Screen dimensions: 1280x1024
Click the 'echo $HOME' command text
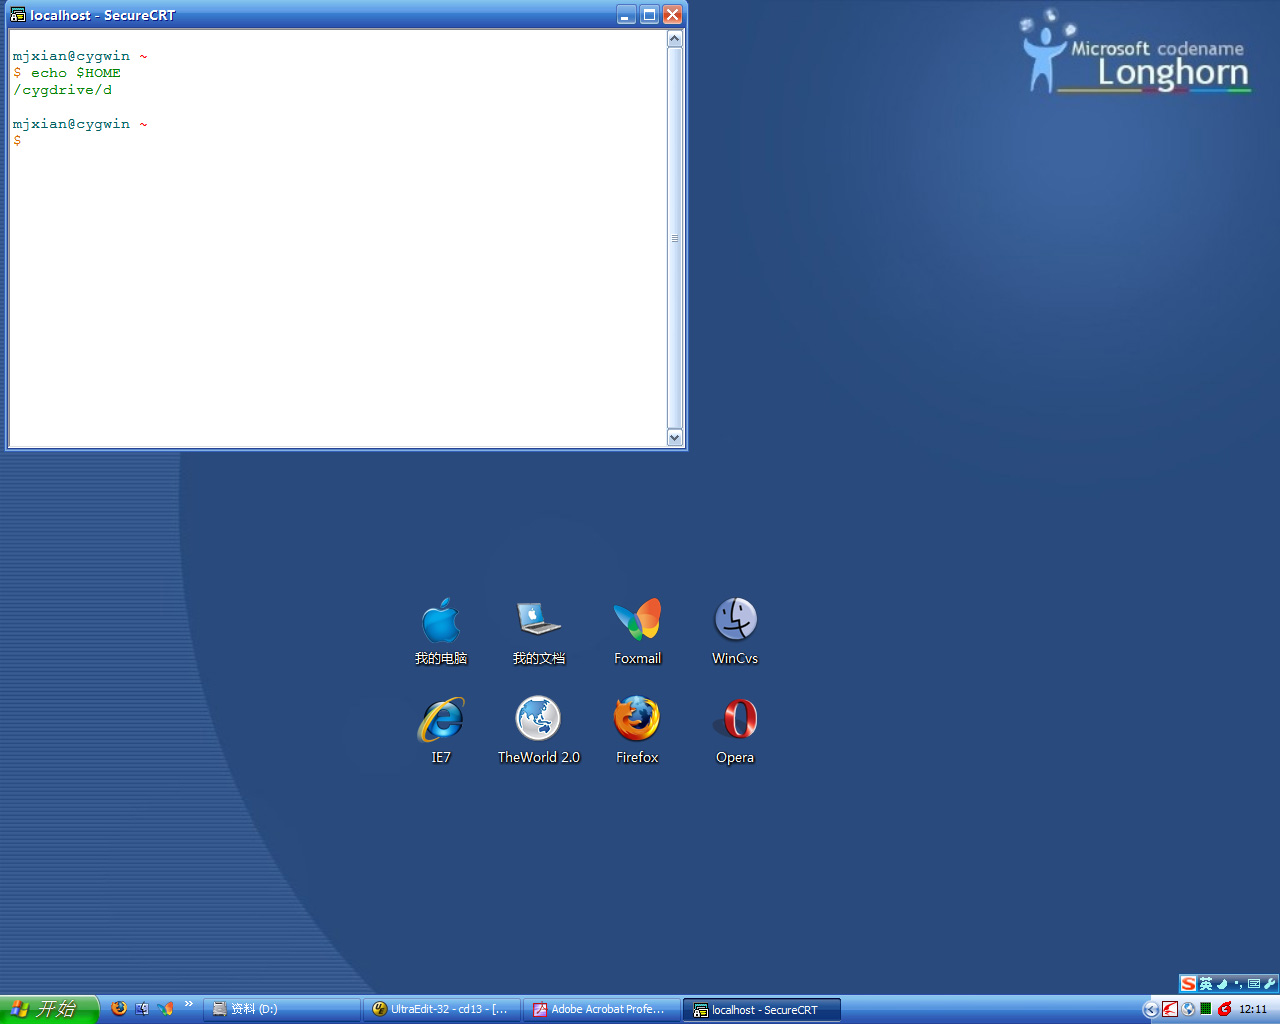tap(76, 73)
